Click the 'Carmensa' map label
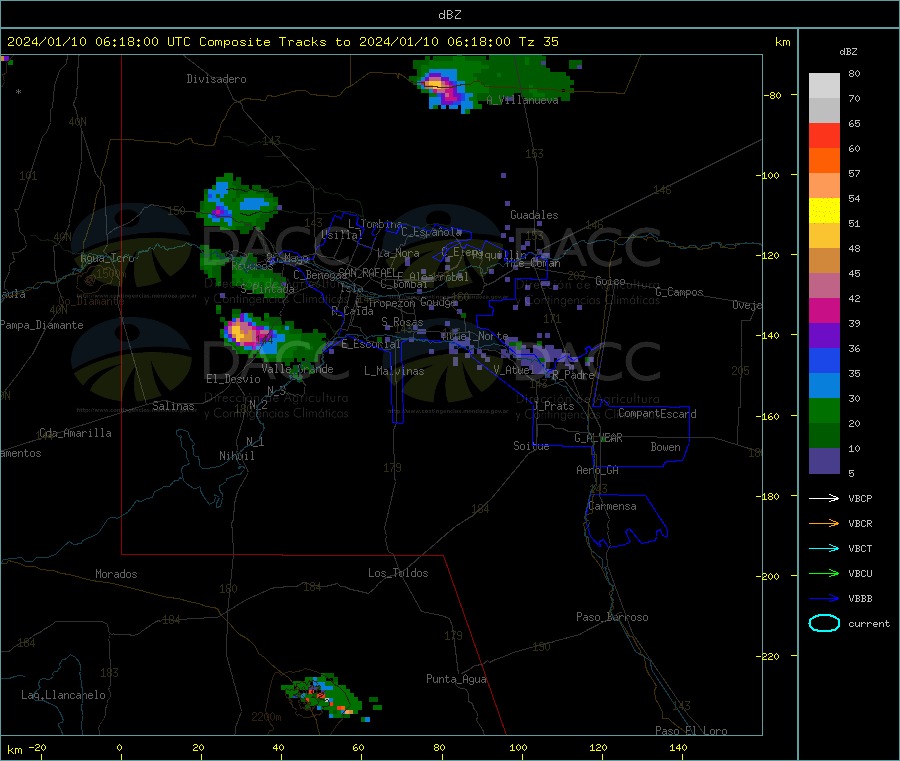Screen dimensions: 900x761 pyautogui.click(x=612, y=506)
